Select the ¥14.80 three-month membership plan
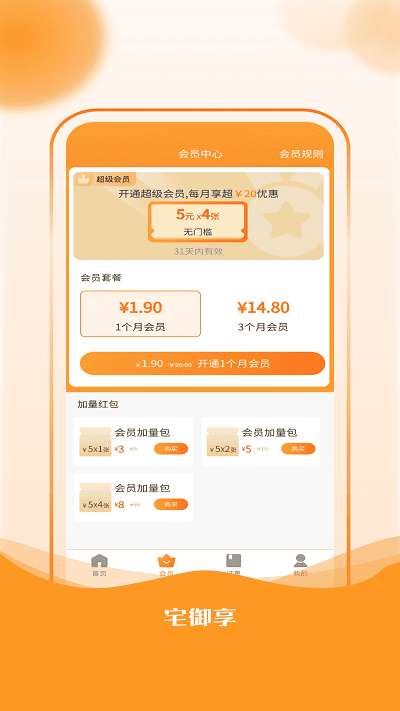 click(263, 314)
